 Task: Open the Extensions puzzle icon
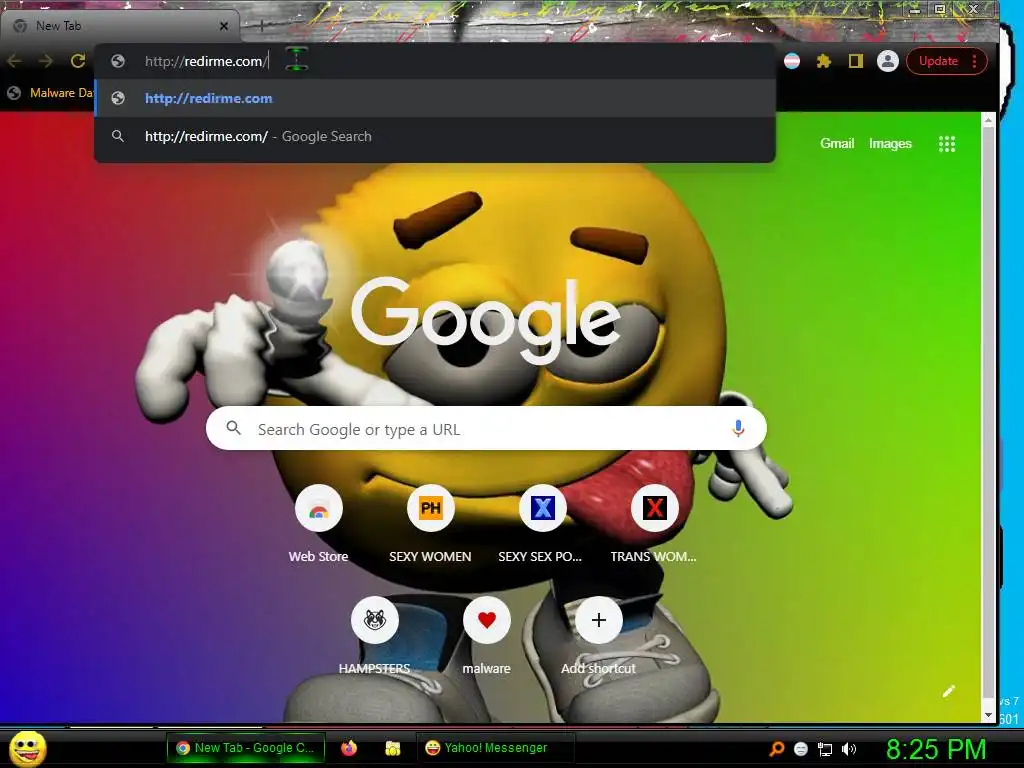[824, 61]
